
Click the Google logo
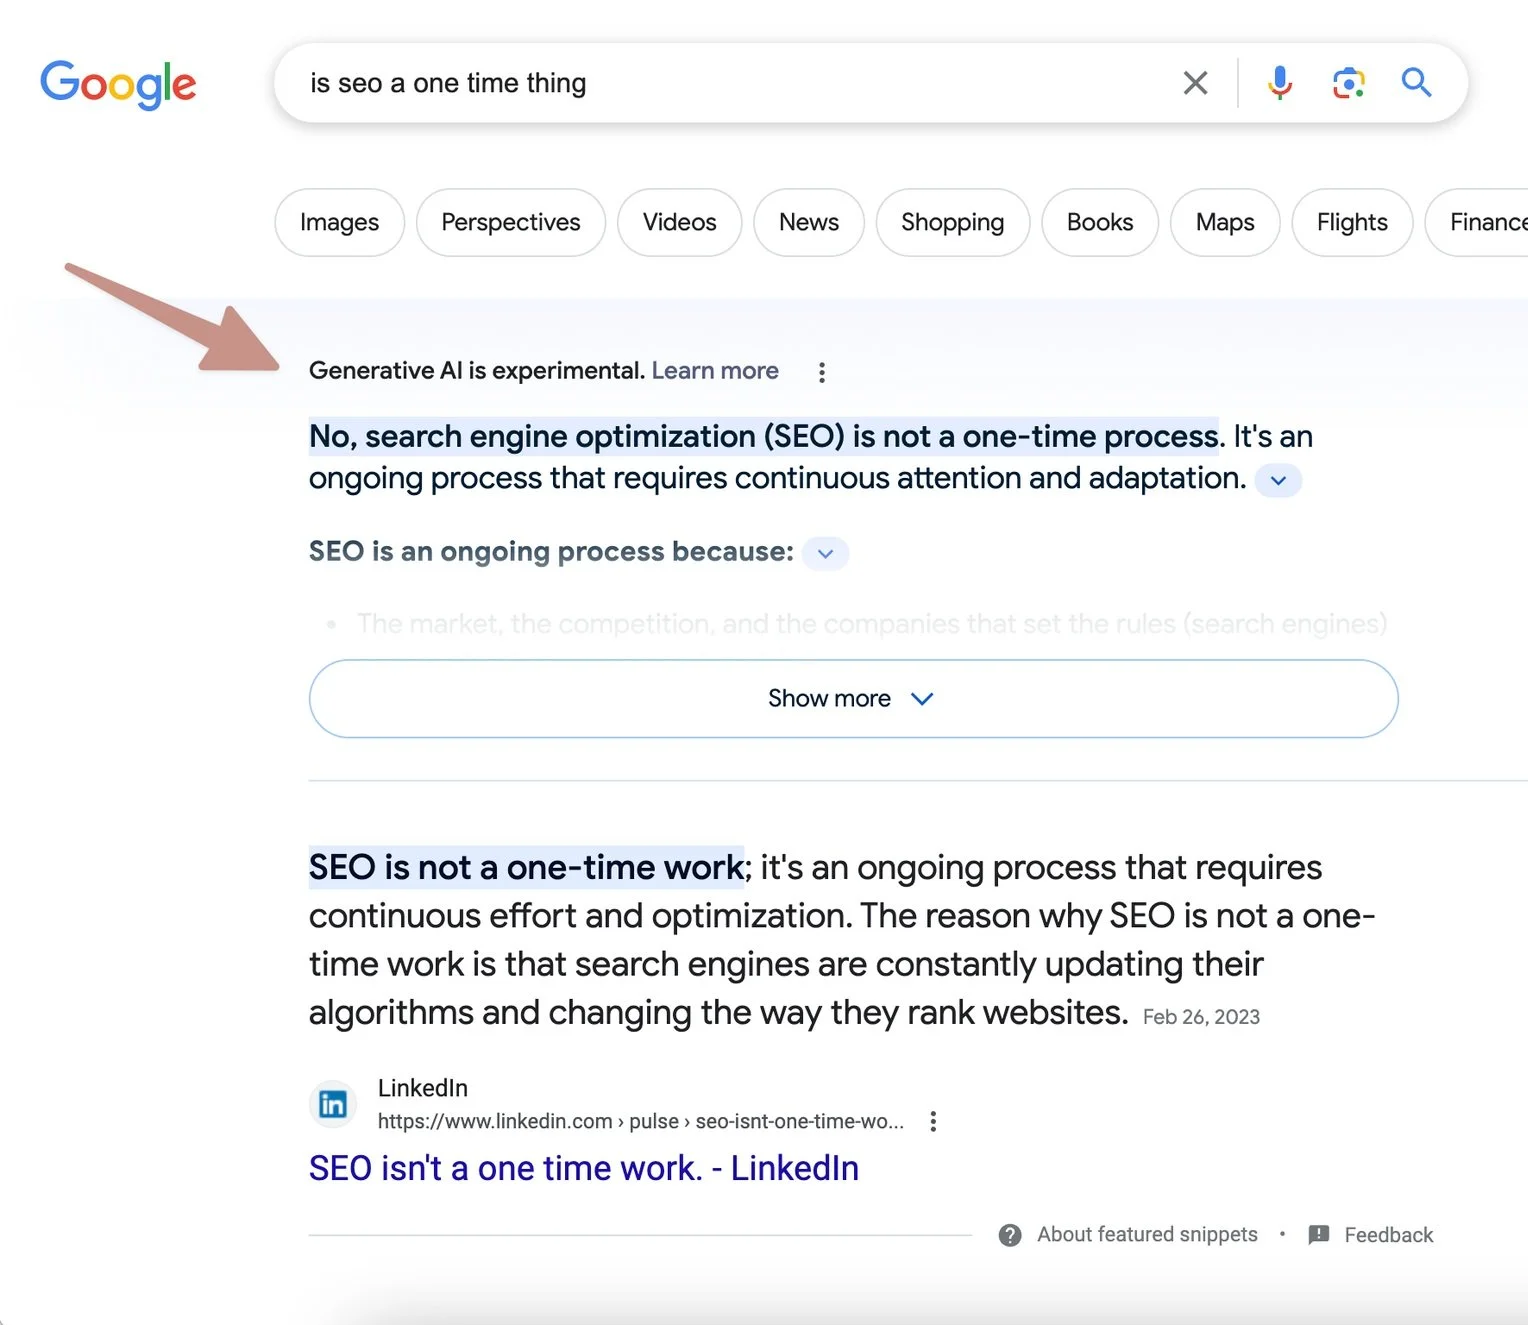118,84
